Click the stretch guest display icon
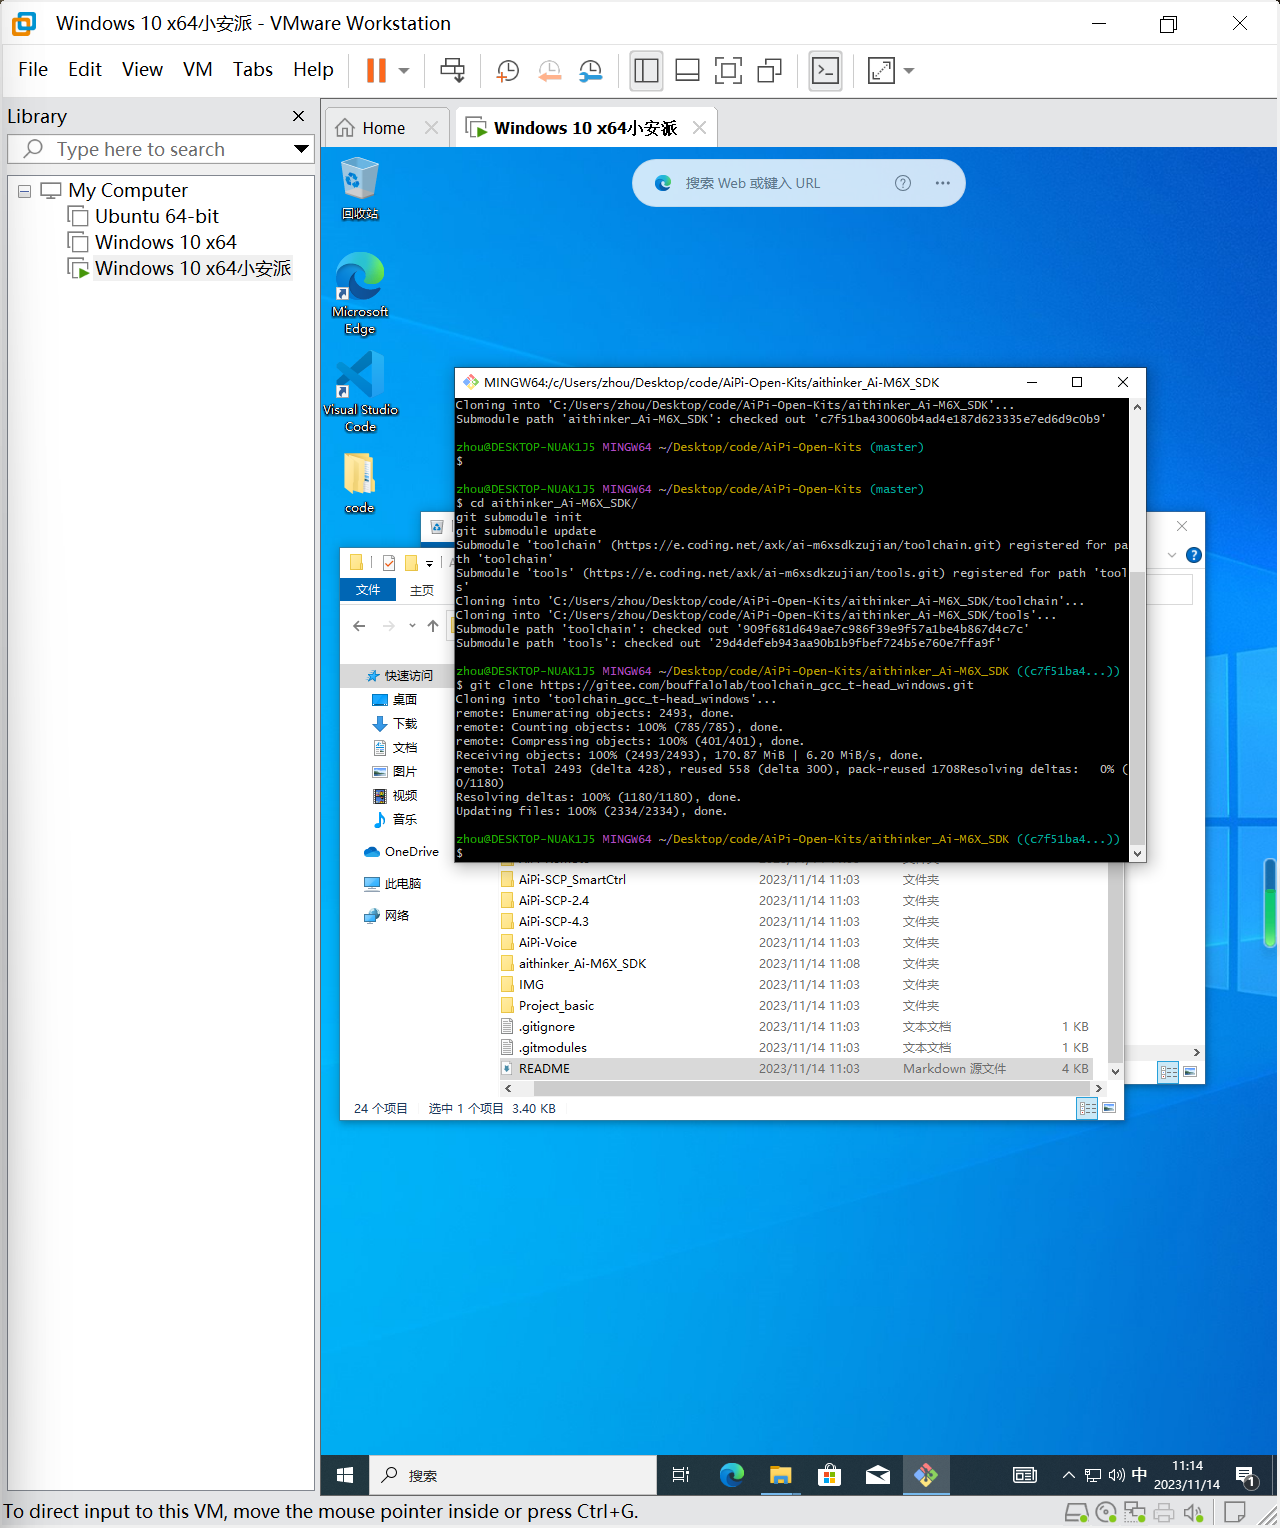Viewport: 1280px width, 1528px height. coord(881,70)
